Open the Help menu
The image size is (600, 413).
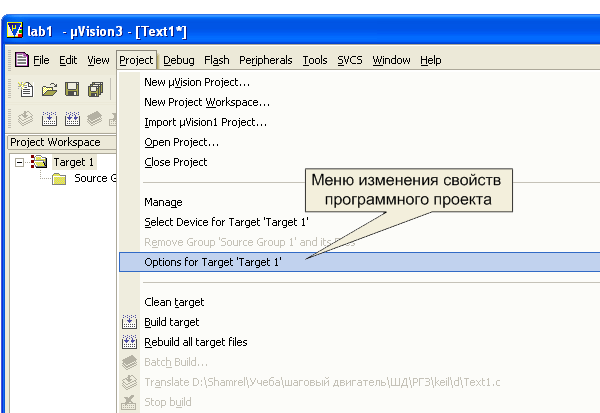430,60
